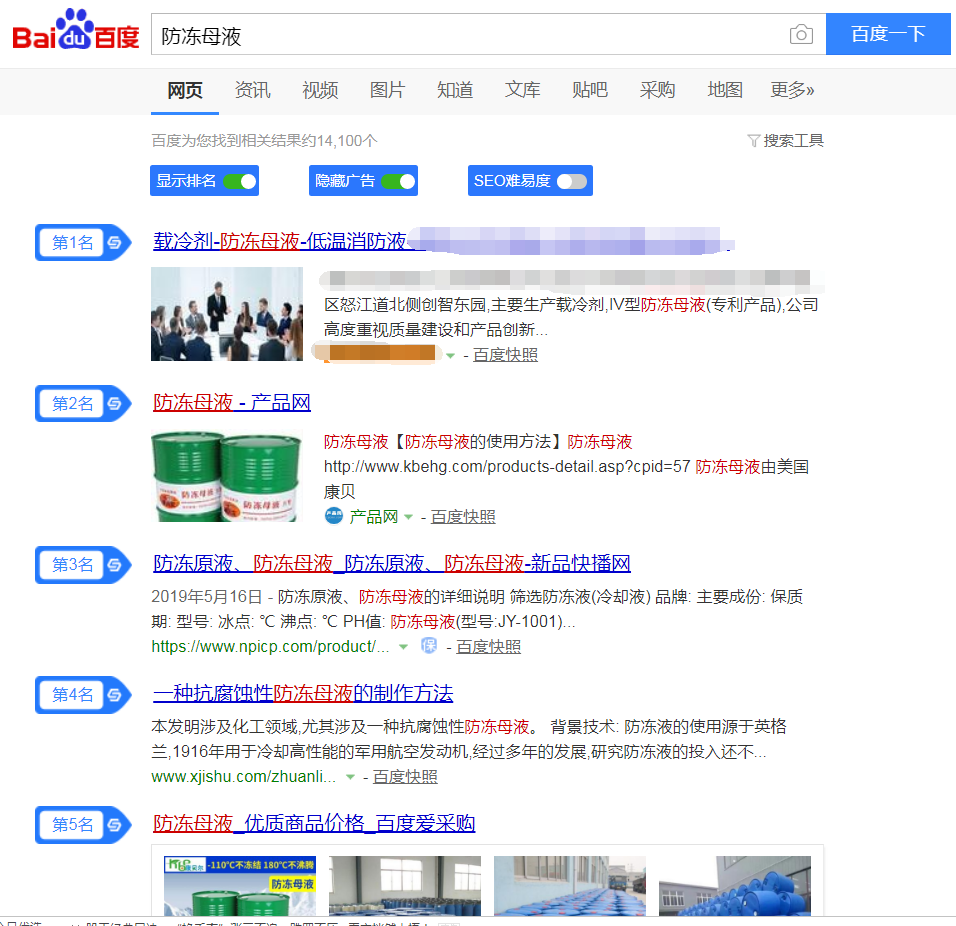Open the 贴吧 tab
The image size is (956, 926).
590,90
